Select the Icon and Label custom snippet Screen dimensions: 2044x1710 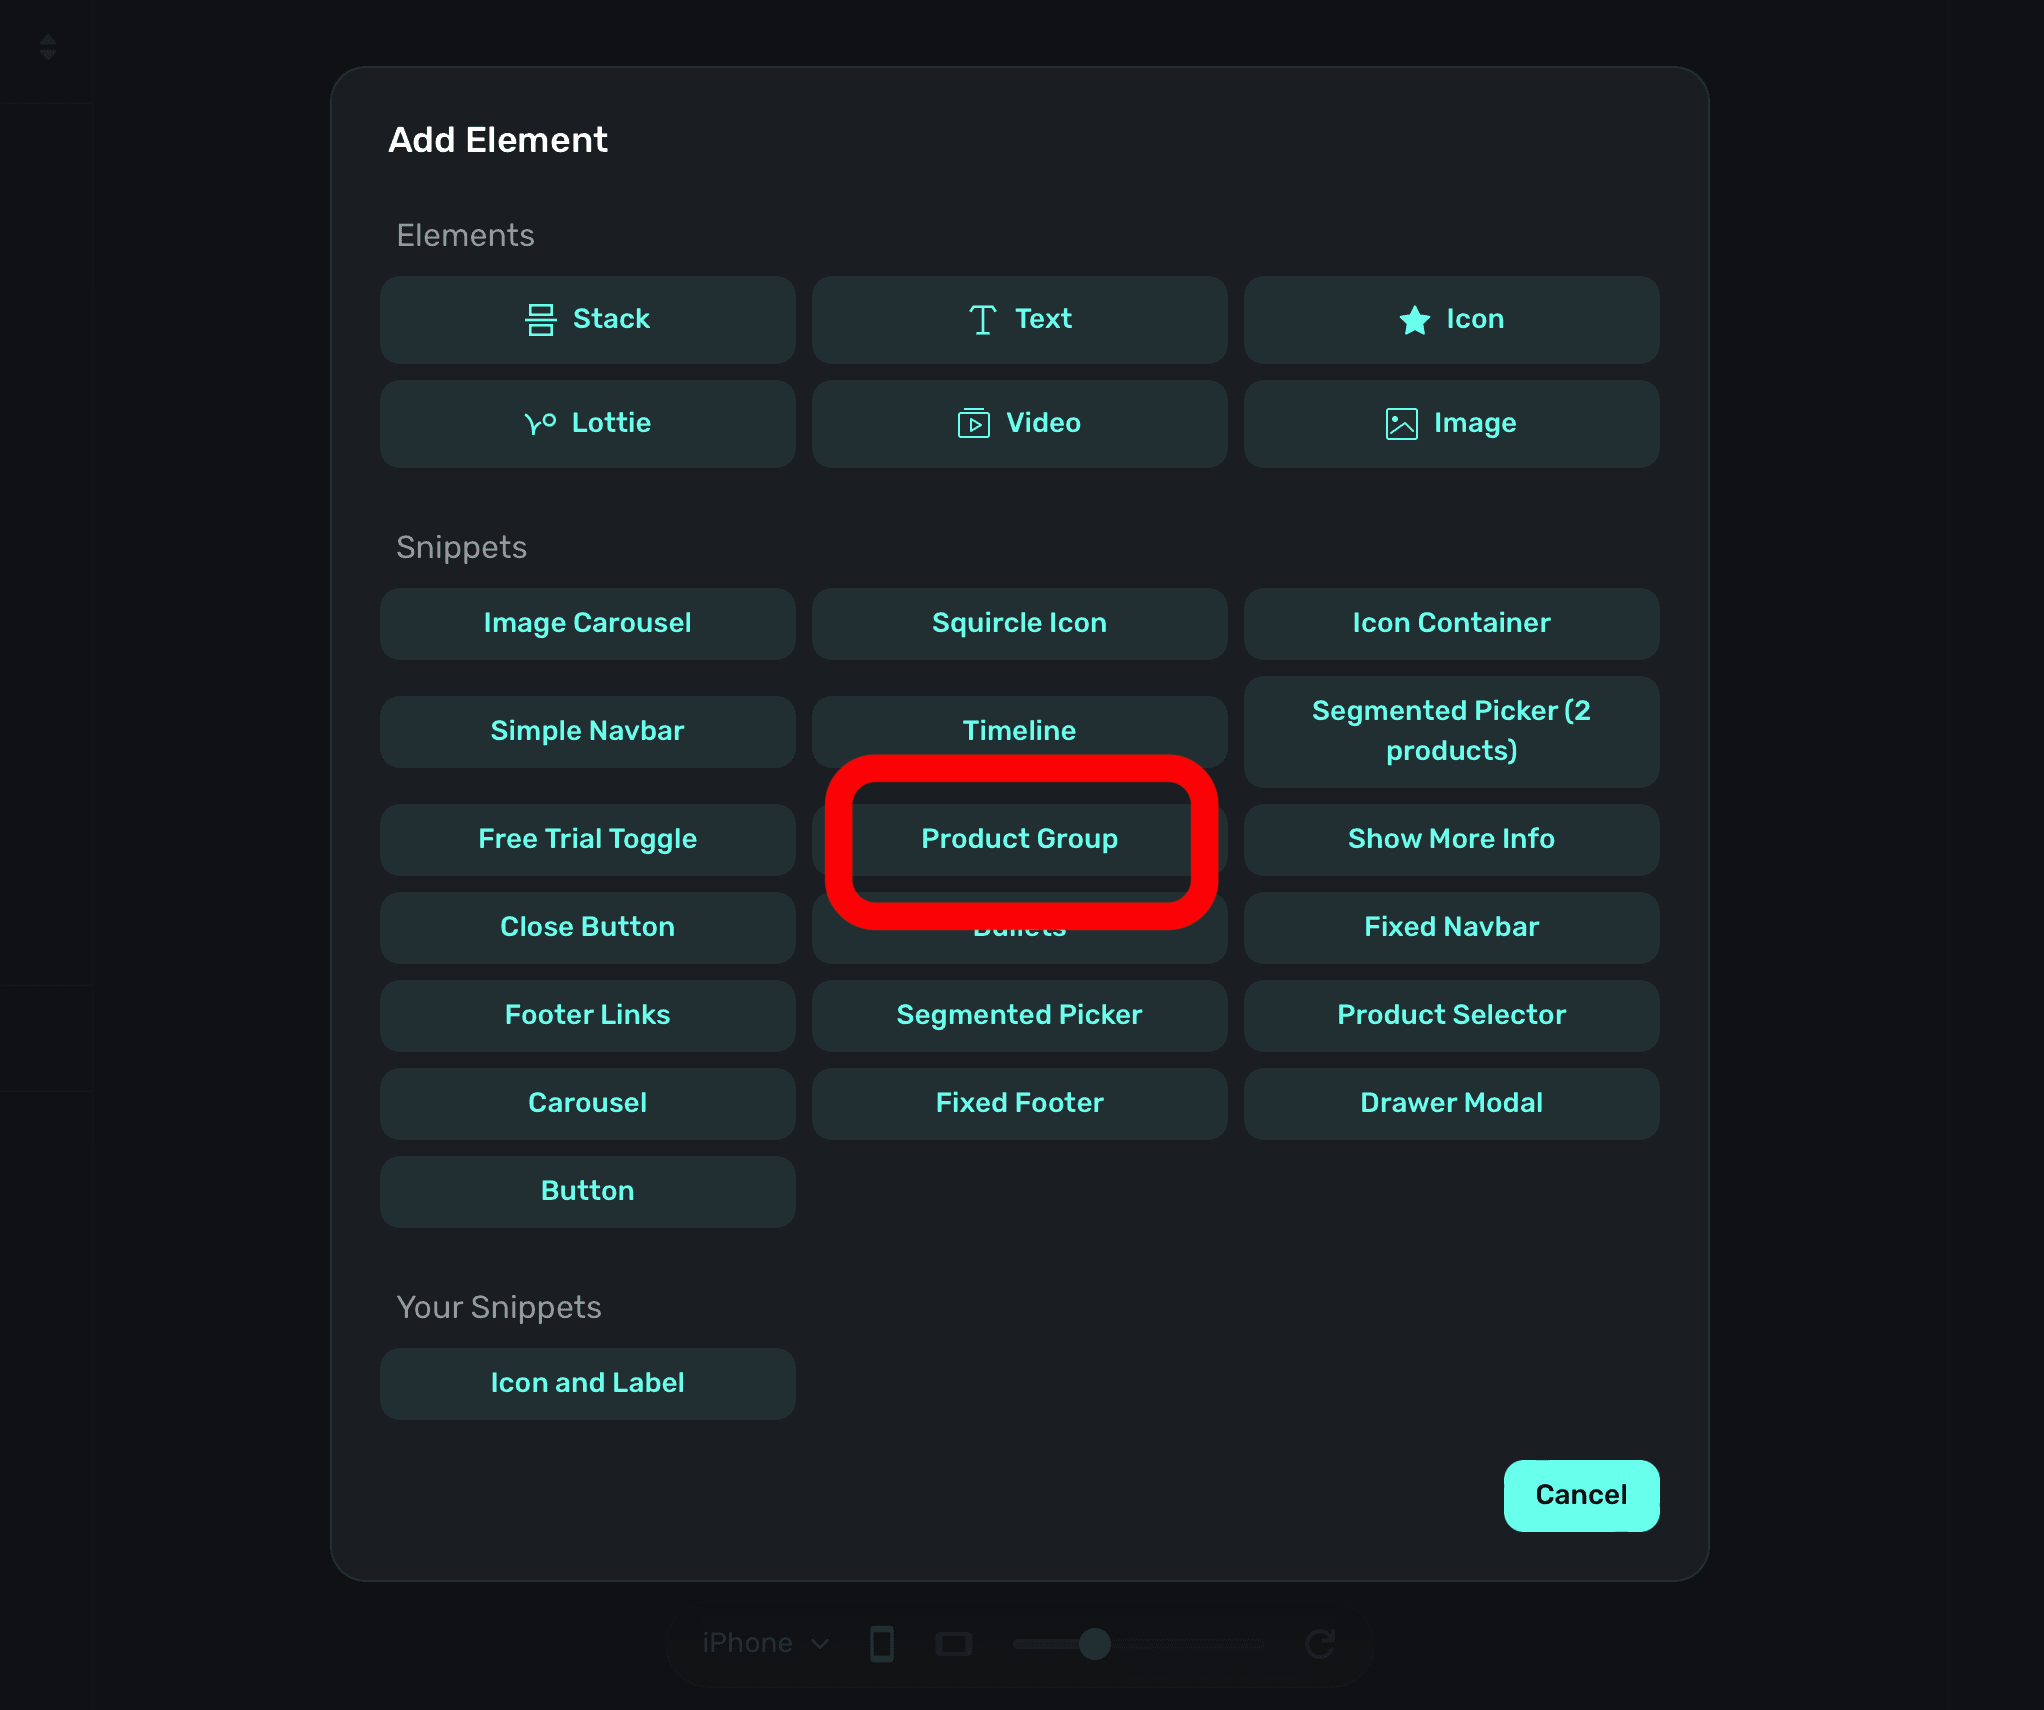[x=587, y=1383]
